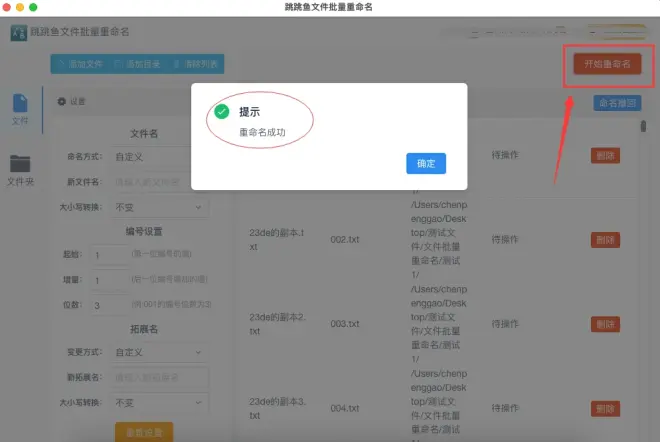Click the 命名撤回 button
The height and width of the screenshot is (442, 660).
click(x=617, y=103)
